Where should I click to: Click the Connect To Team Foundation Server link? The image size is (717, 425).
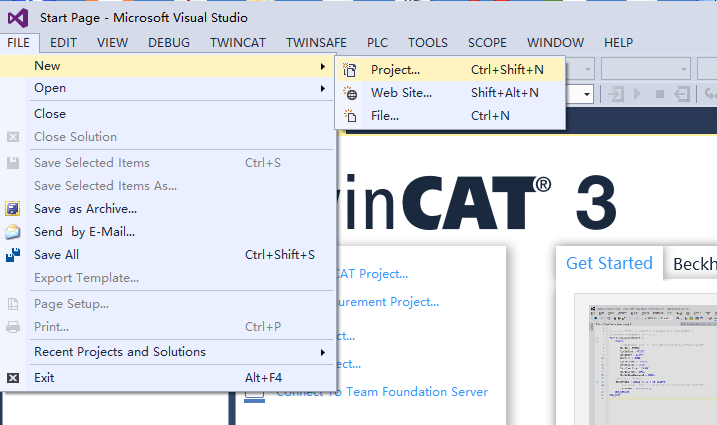(x=382, y=392)
